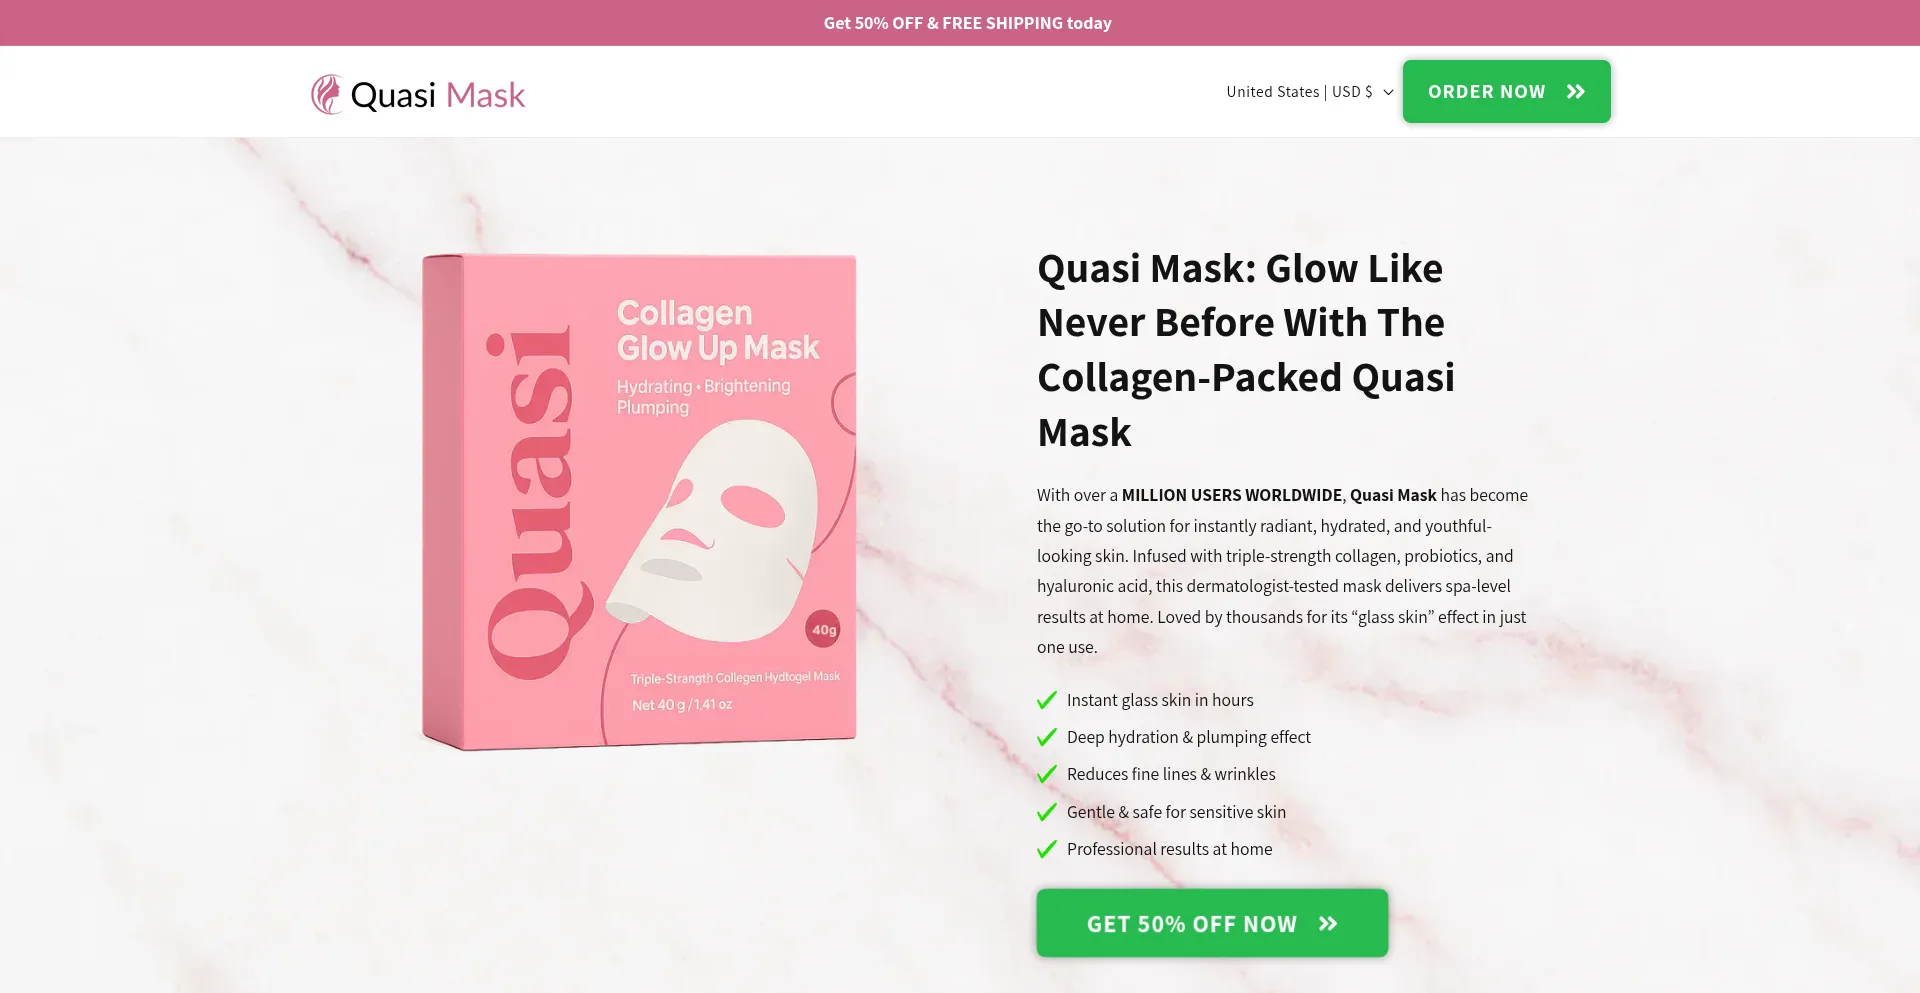Click the double-chevron on GET 50% OFF NOW

pyautogui.click(x=1328, y=924)
